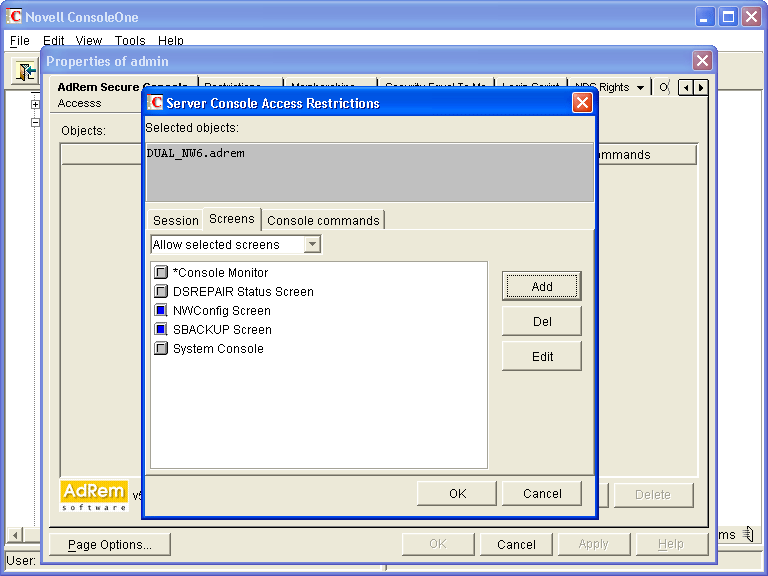Open the File menu

[x=20, y=40]
